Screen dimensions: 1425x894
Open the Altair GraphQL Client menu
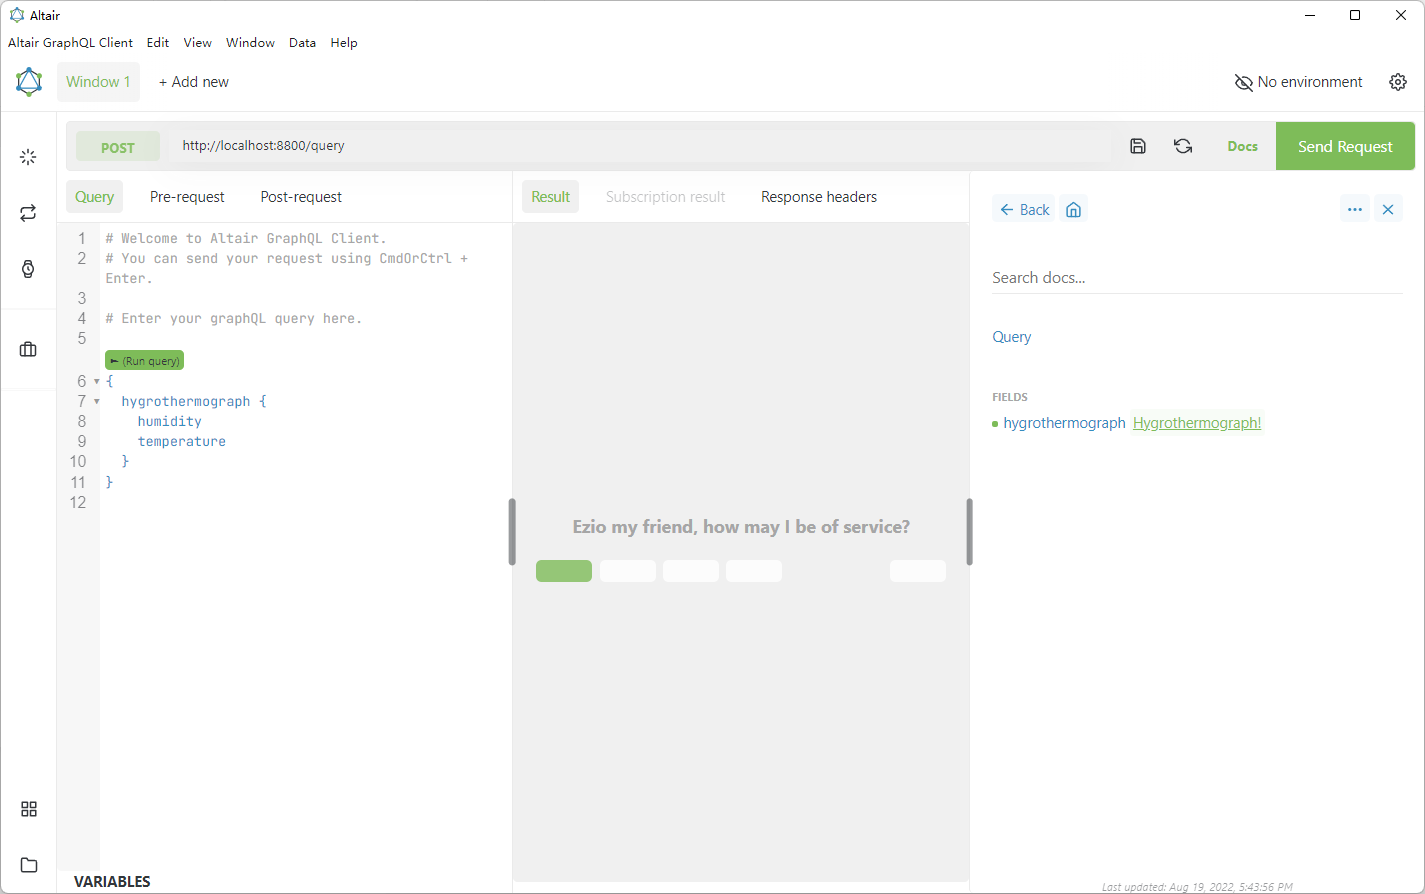tap(70, 43)
